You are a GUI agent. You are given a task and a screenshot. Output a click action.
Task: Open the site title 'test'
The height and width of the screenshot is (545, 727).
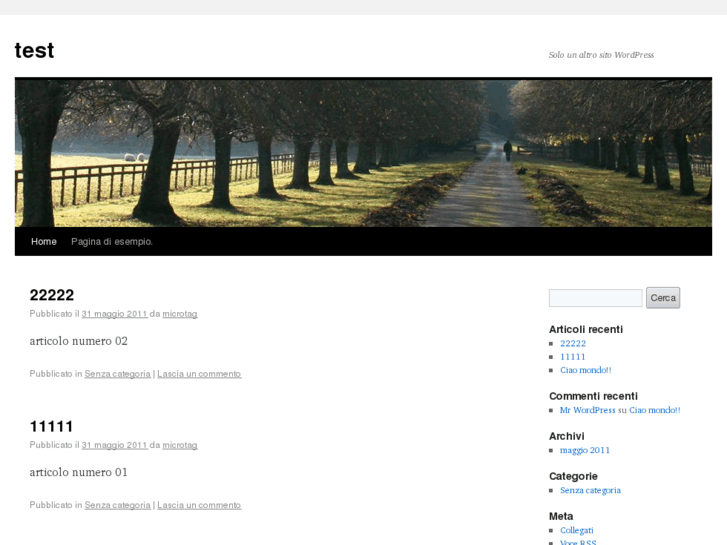[x=34, y=51]
